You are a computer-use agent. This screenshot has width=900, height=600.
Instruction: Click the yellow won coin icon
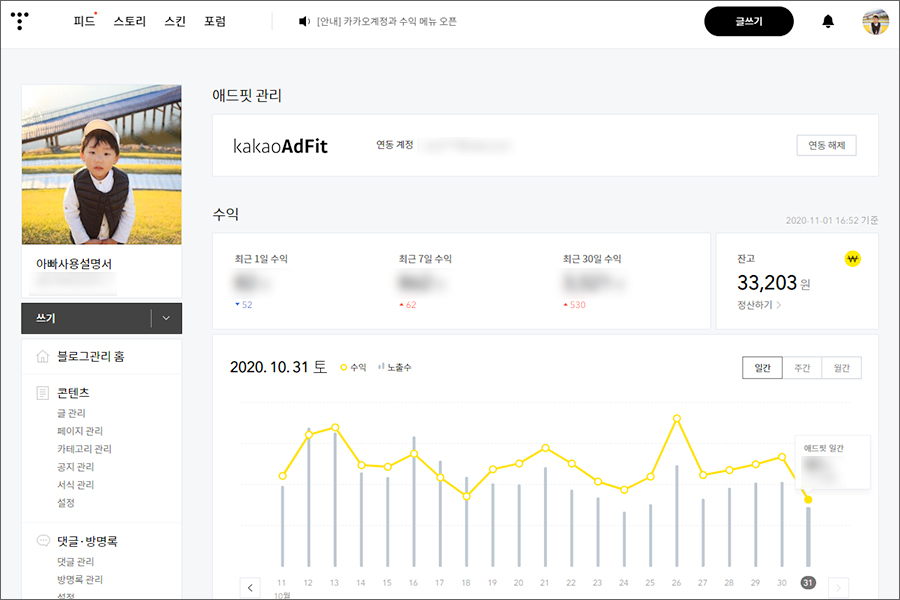tap(852, 259)
